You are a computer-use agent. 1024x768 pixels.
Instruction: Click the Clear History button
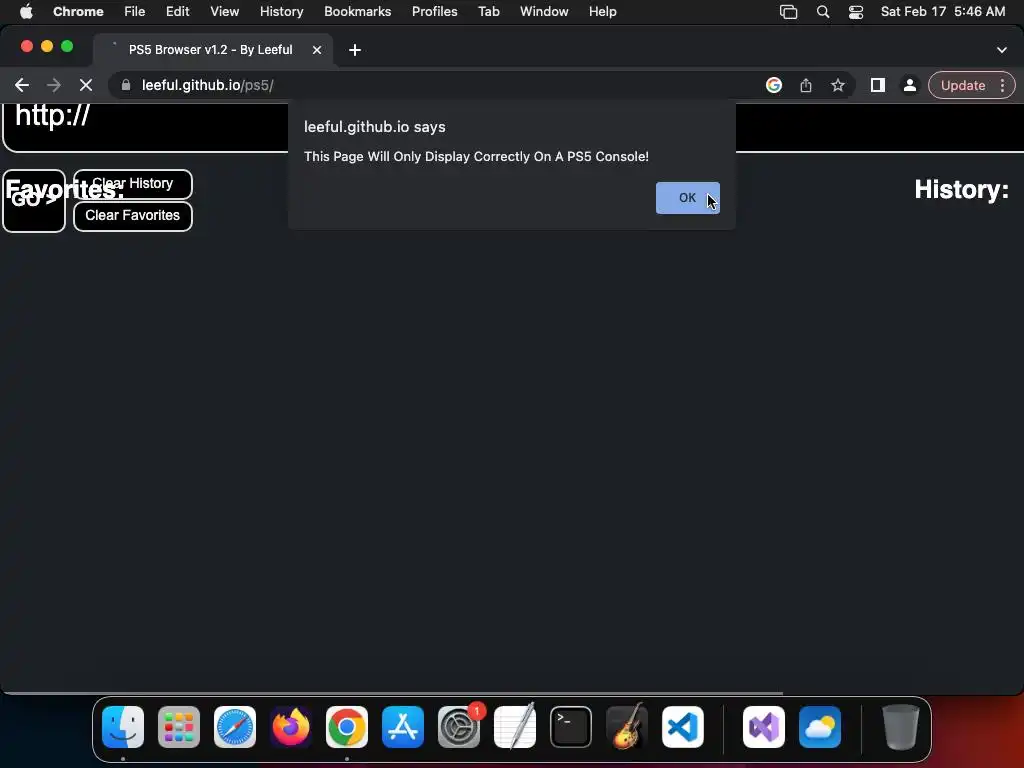pos(133,184)
